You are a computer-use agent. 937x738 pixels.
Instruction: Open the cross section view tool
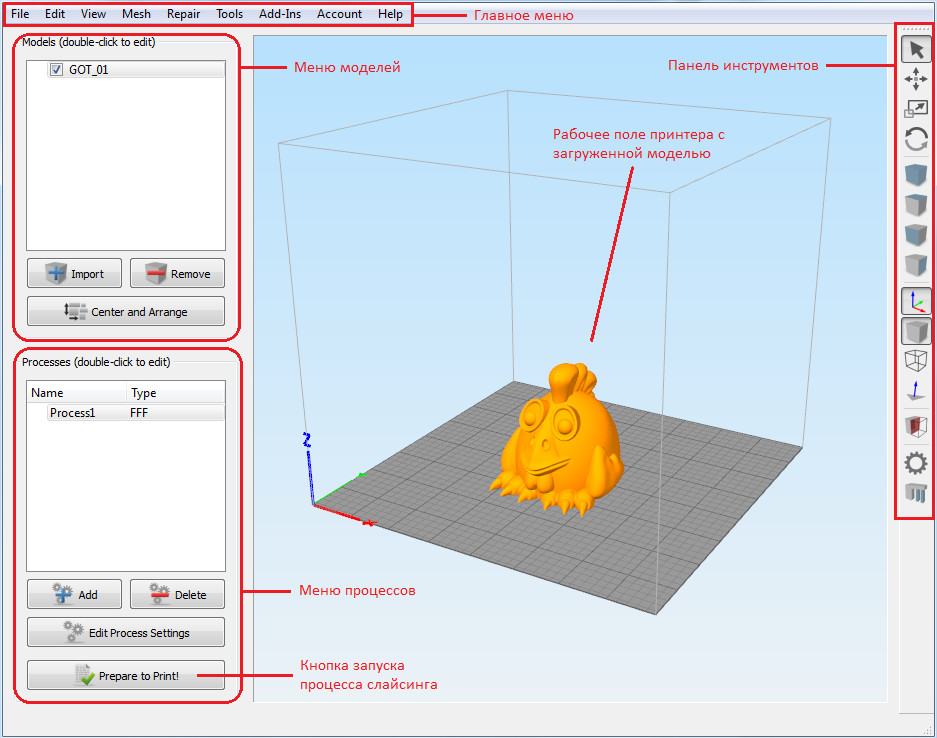916,427
